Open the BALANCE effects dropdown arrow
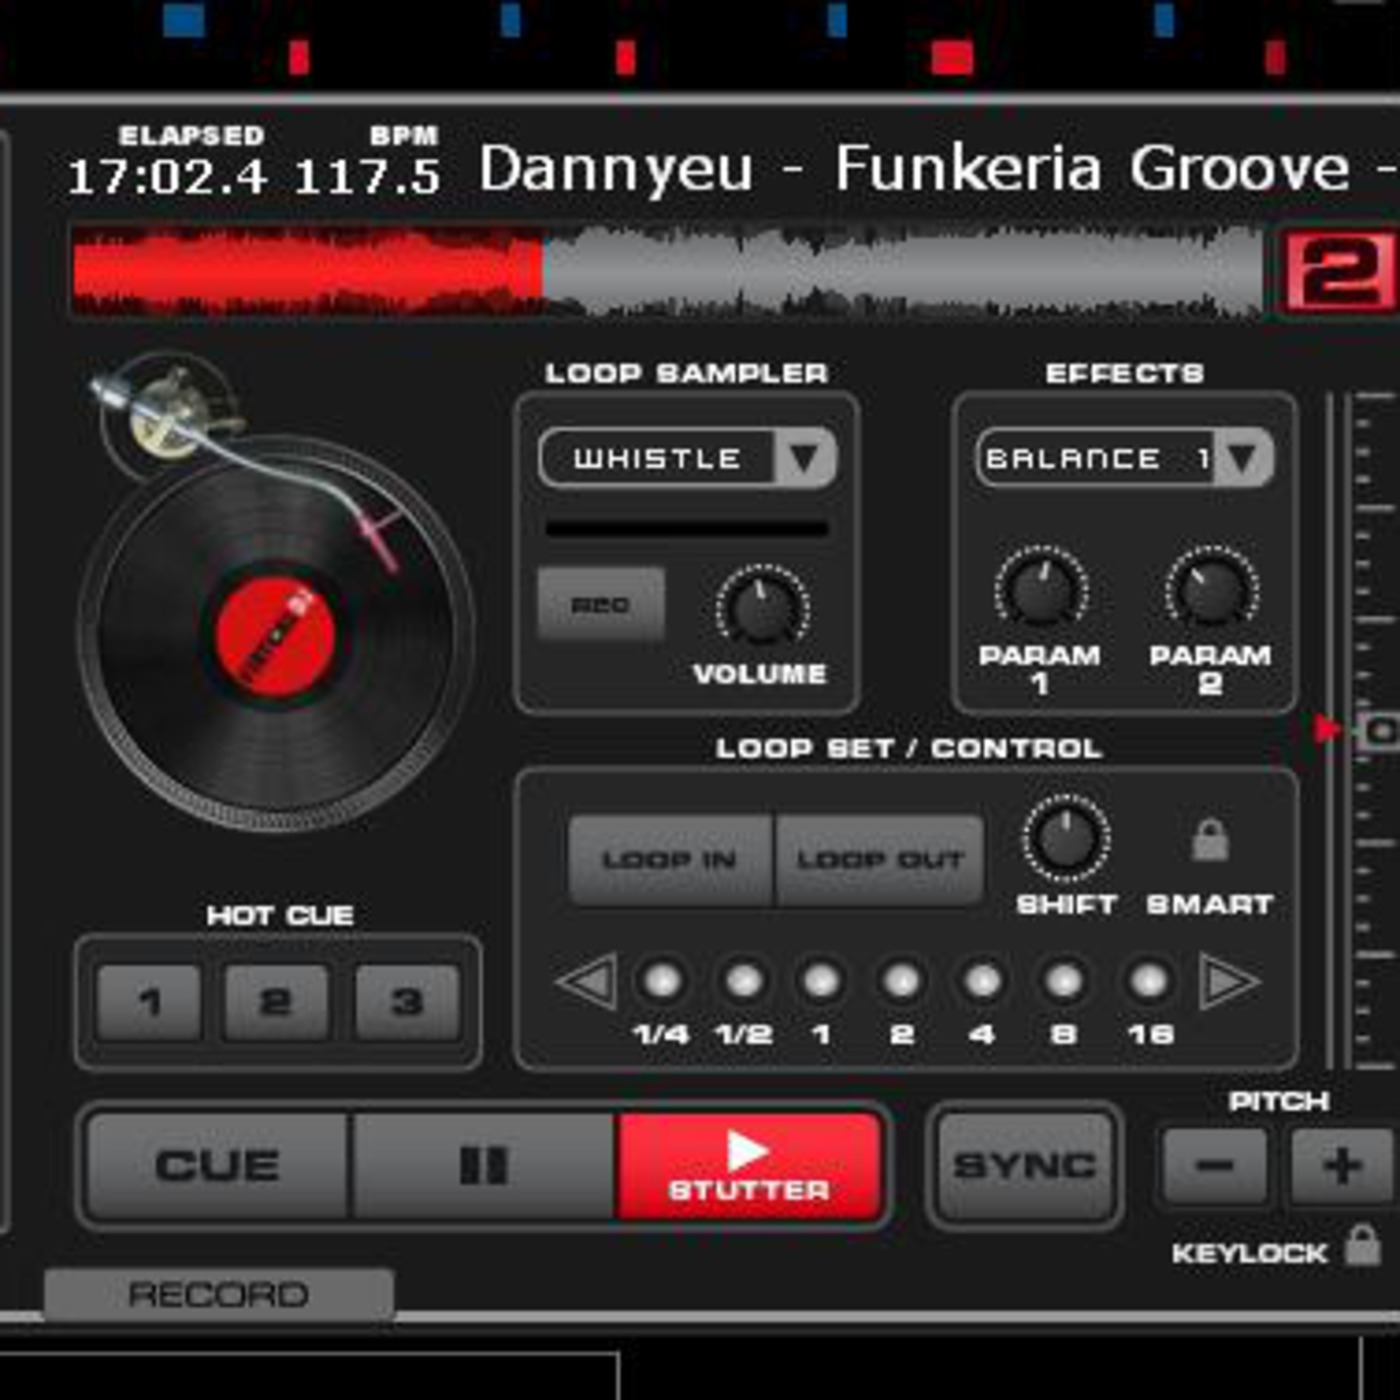1400x1400 pixels. coord(1242,458)
